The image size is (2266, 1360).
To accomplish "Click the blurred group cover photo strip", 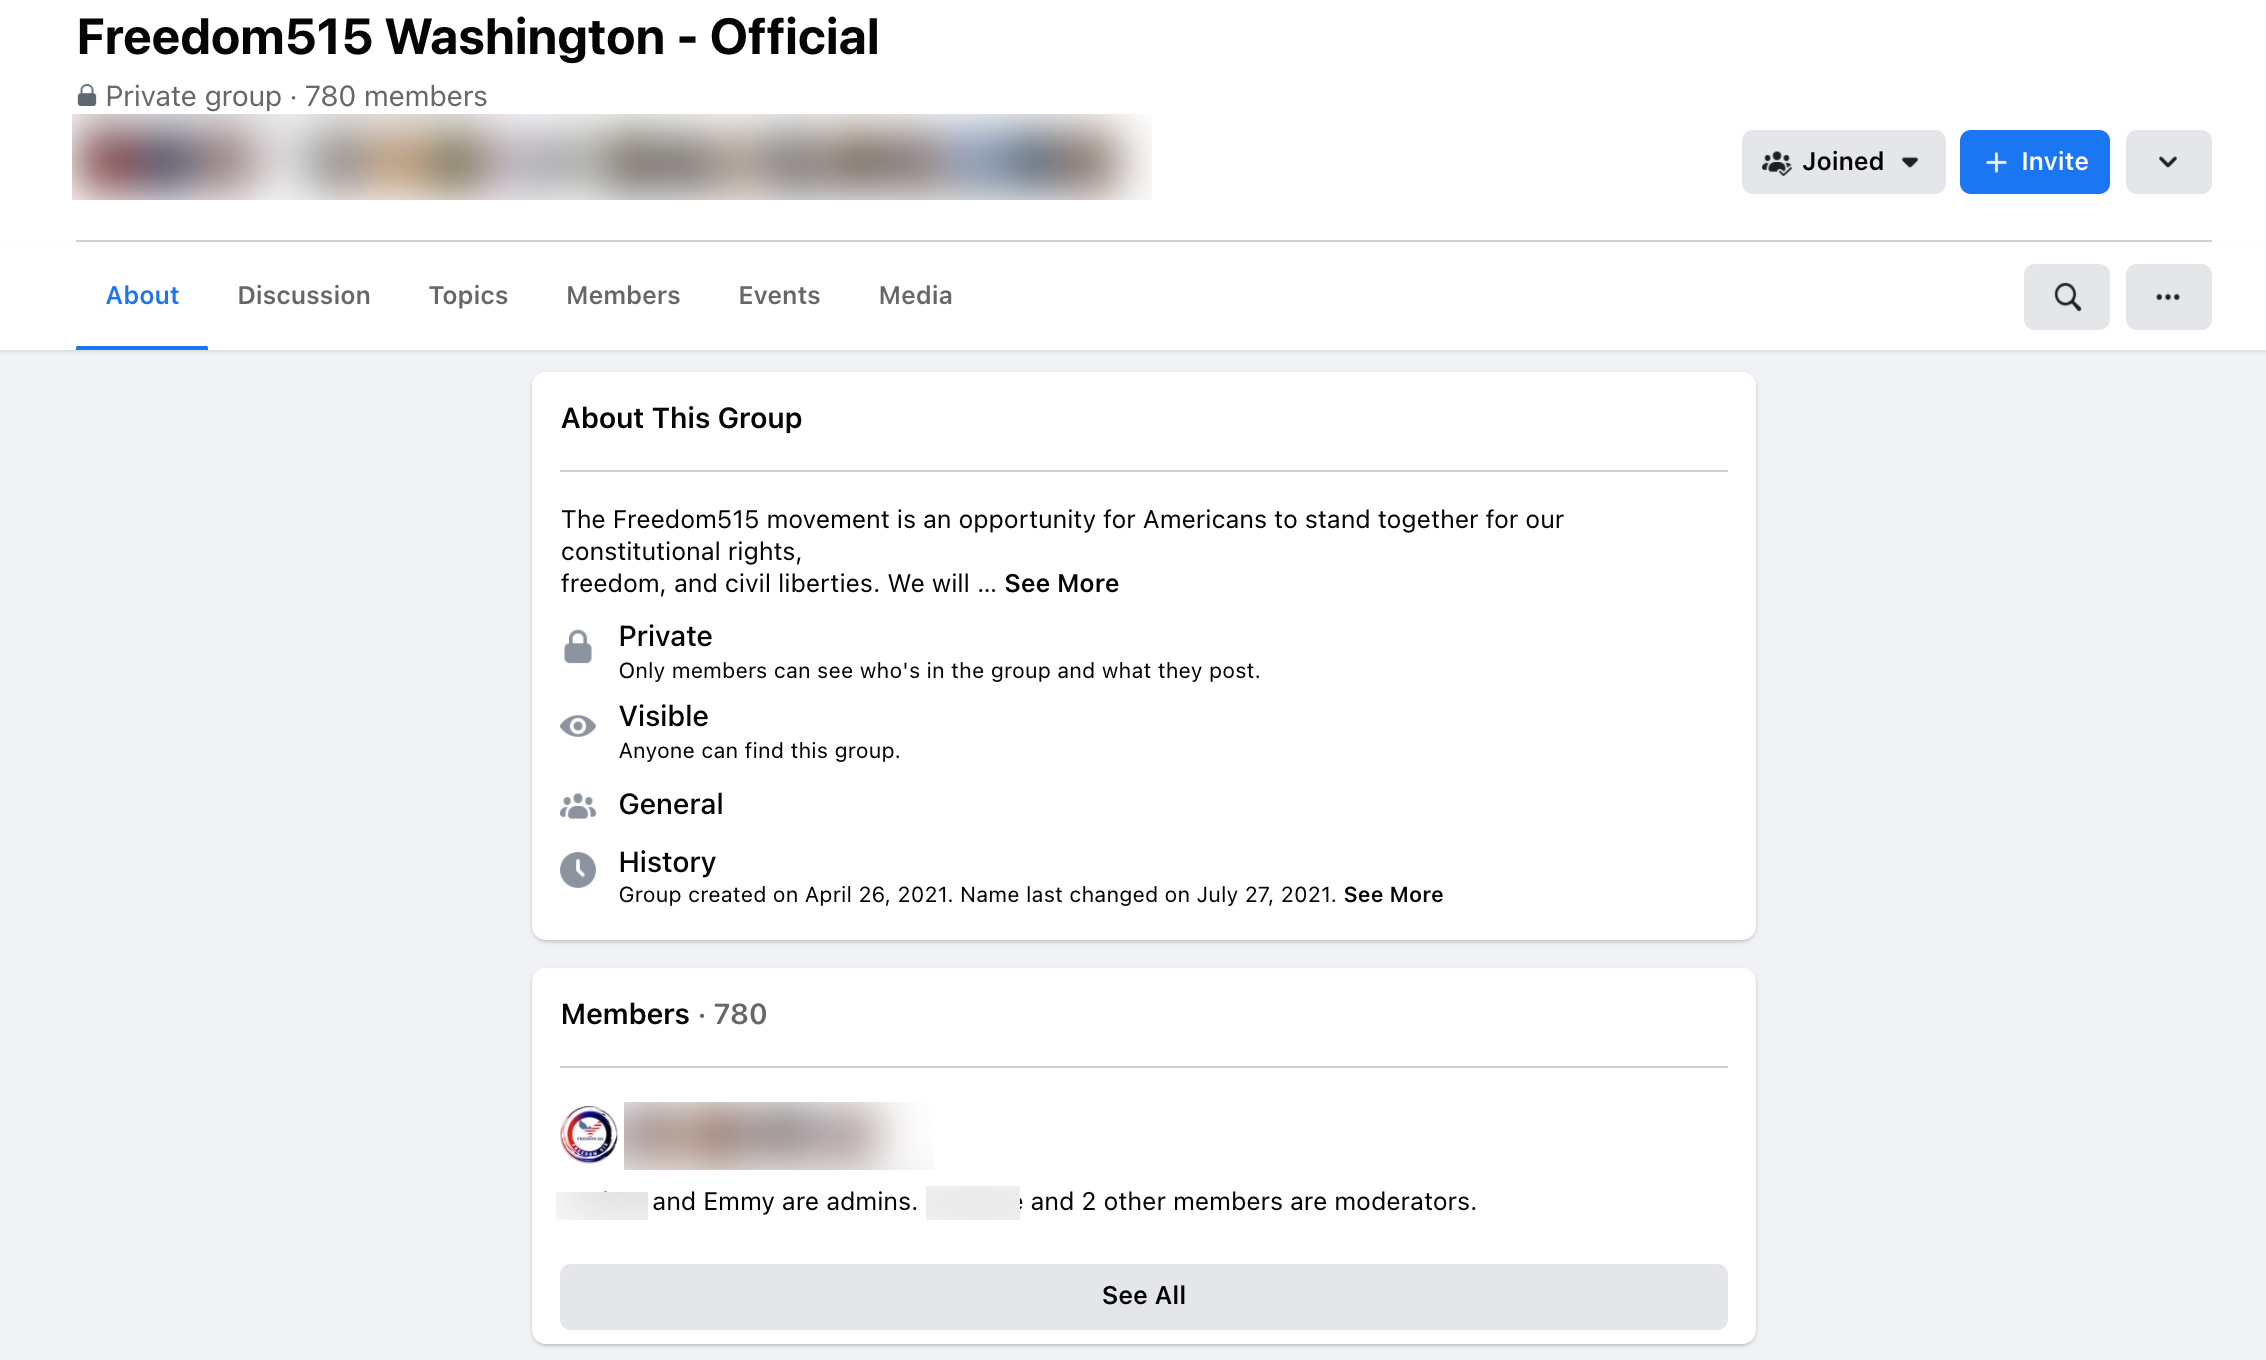I will [611, 158].
